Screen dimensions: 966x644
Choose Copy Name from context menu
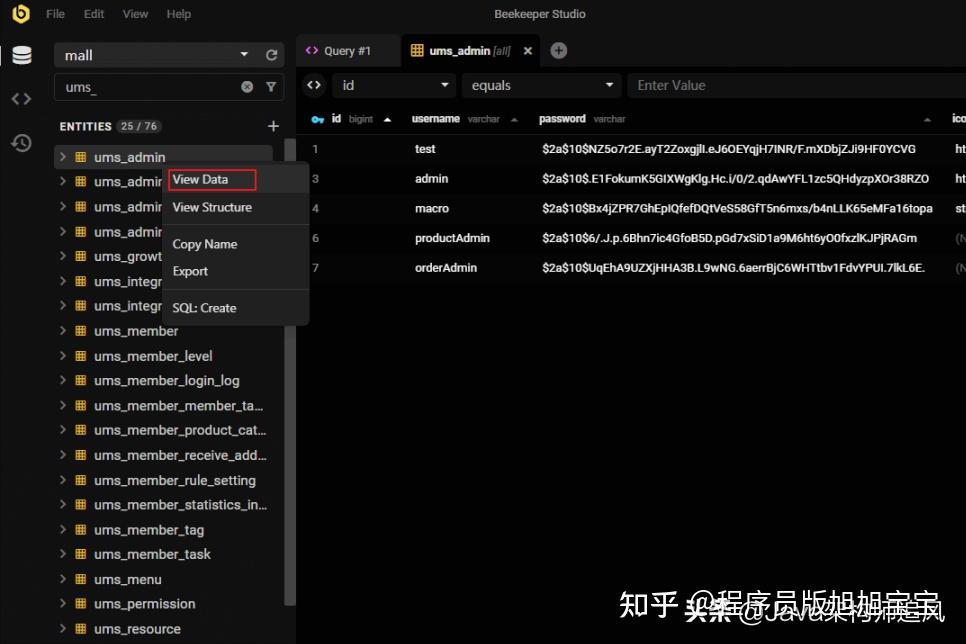(x=235, y=244)
